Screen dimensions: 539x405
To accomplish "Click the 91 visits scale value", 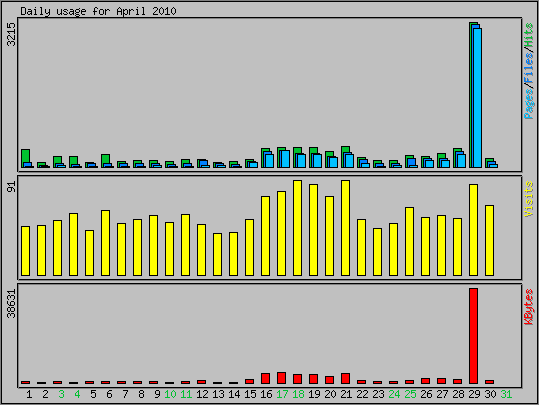I will pyautogui.click(x=11, y=187).
